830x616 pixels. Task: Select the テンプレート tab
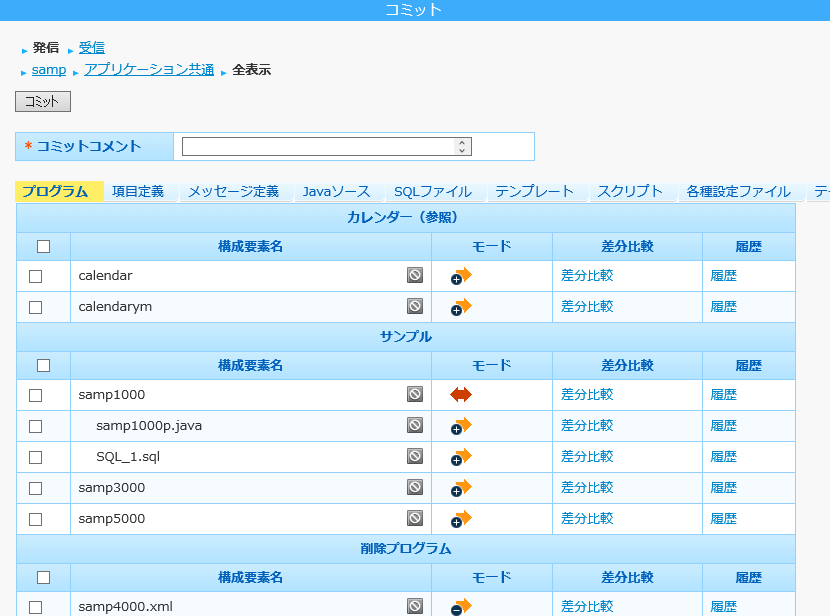535,191
